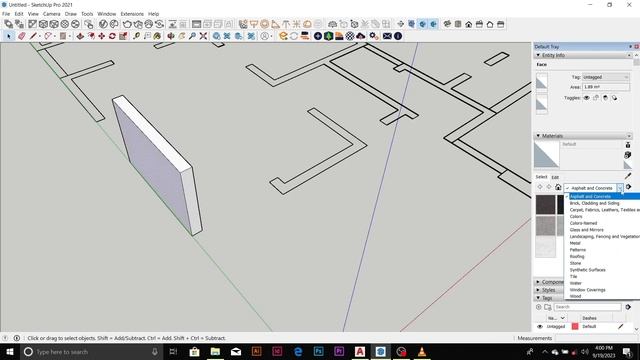
Task: Select the Move tool with red arrows
Action: 102,36
